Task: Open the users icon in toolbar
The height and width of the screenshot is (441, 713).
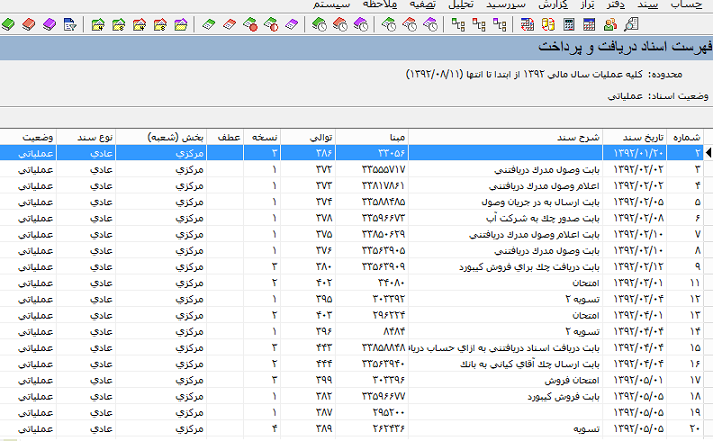Action: (x=608, y=23)
